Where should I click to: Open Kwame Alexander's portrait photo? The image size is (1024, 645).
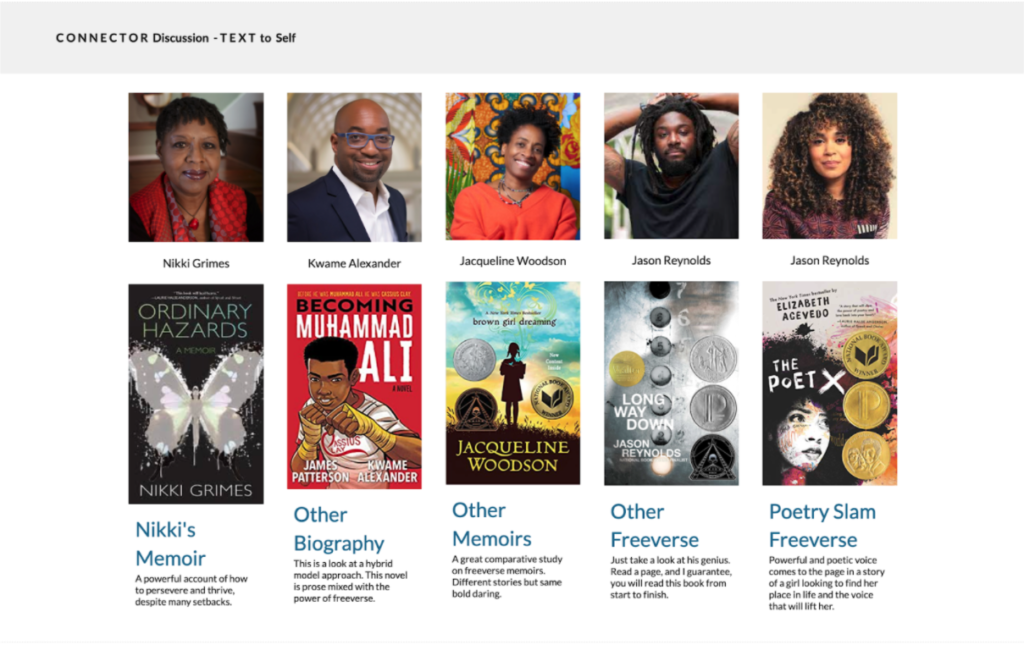[354, 167]
